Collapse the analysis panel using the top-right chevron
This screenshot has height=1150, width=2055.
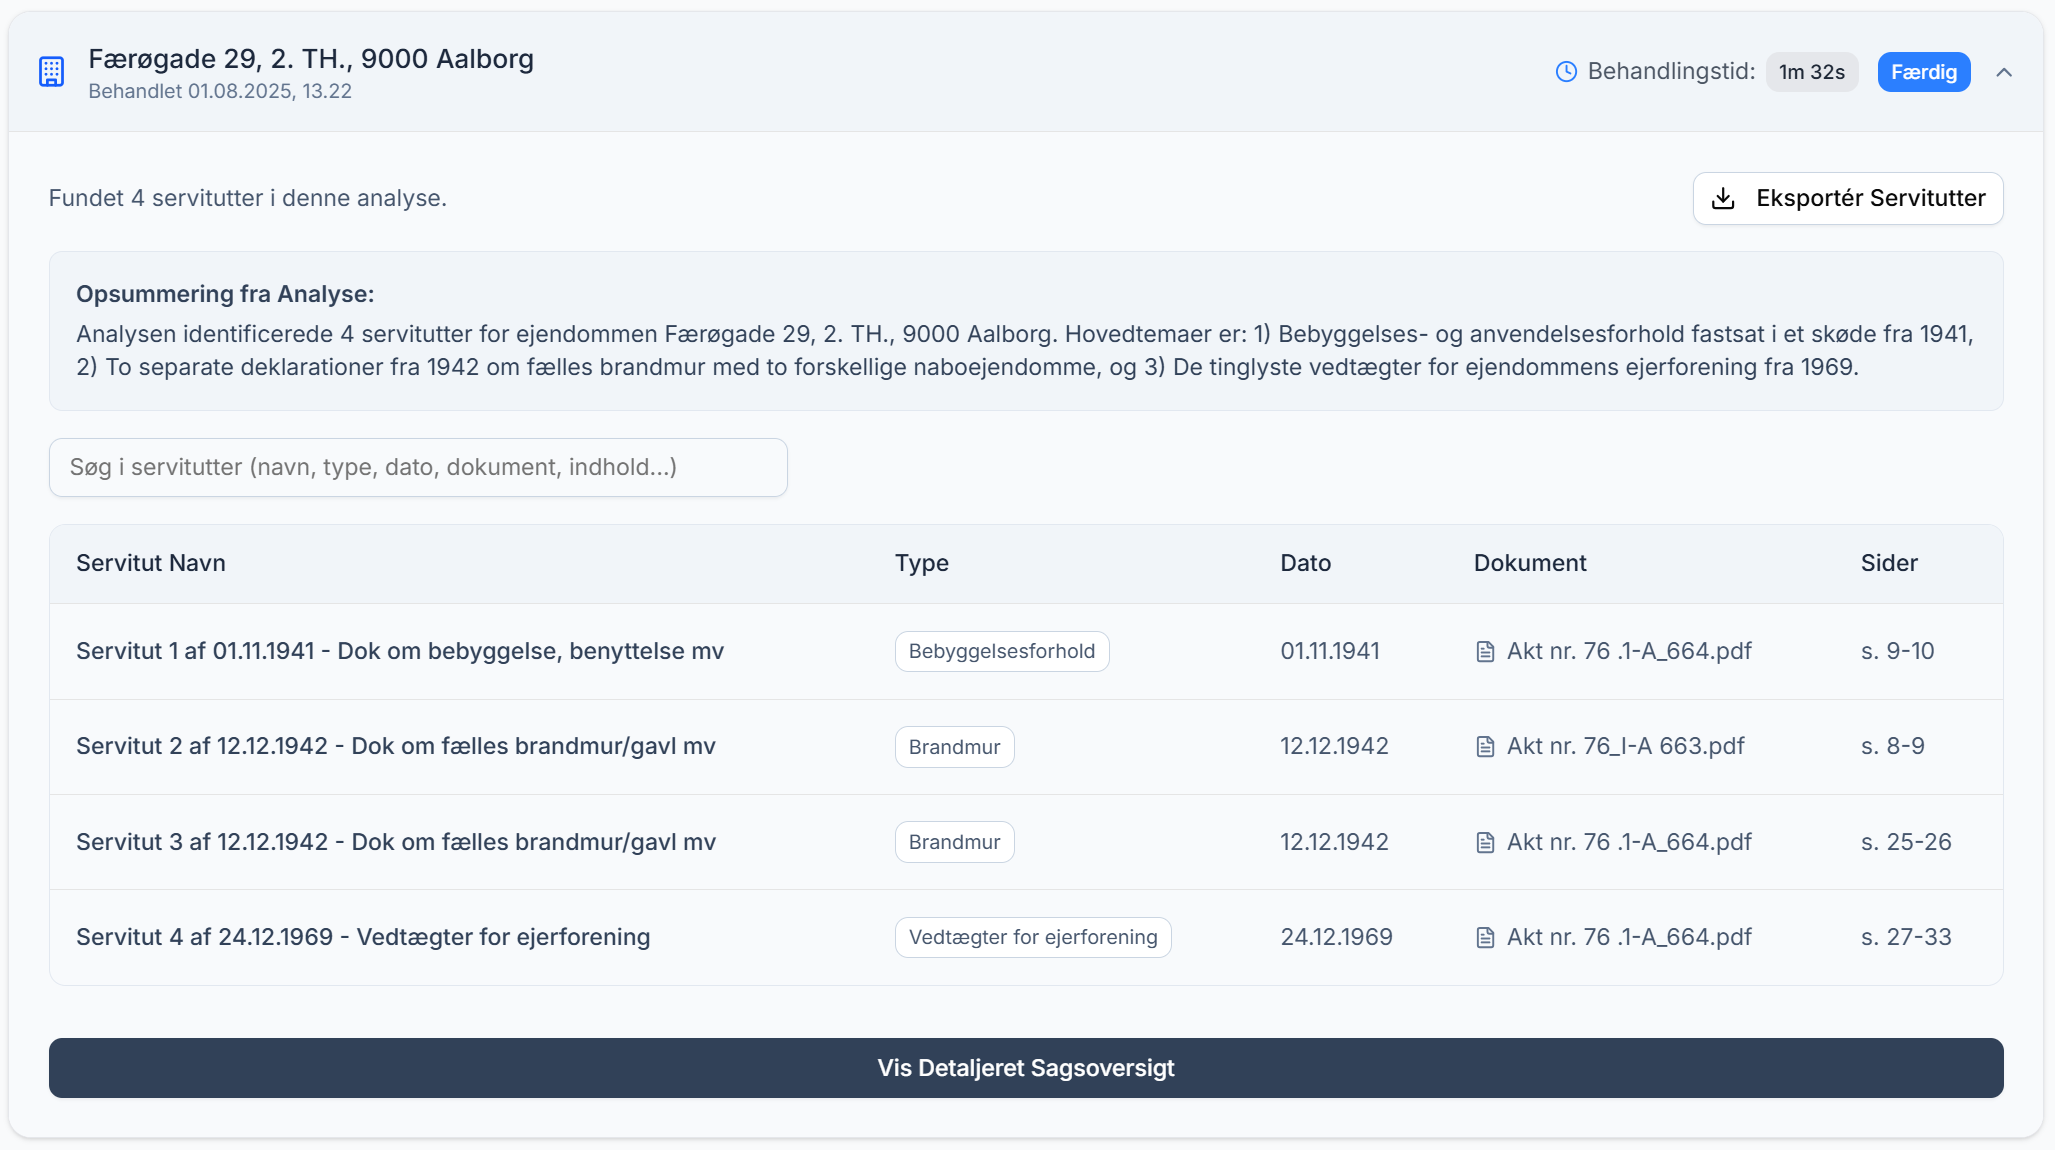click(x=2006, y=72)
